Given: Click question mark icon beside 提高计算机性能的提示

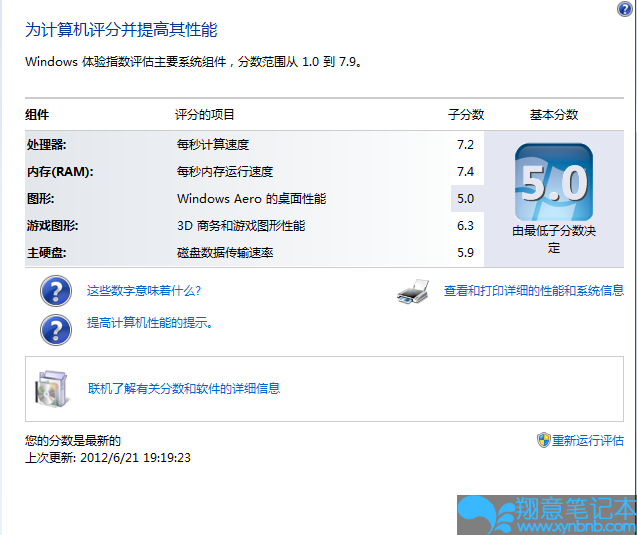Looking at the screenshot, I should point(56,330).
